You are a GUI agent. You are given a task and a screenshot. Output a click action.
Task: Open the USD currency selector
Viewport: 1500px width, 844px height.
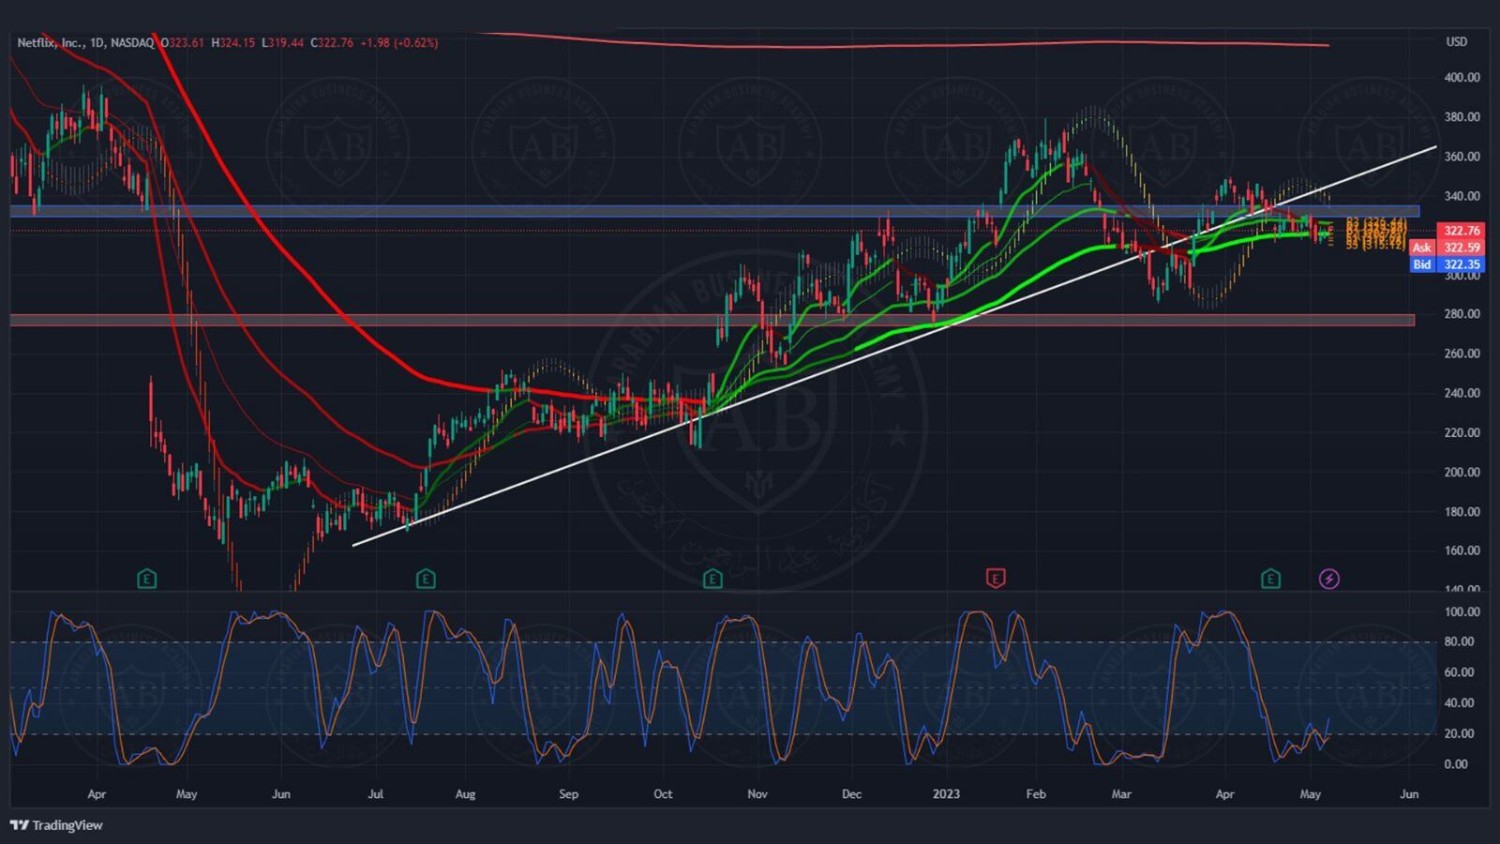pyautogui.click(x=1456, y=42)
